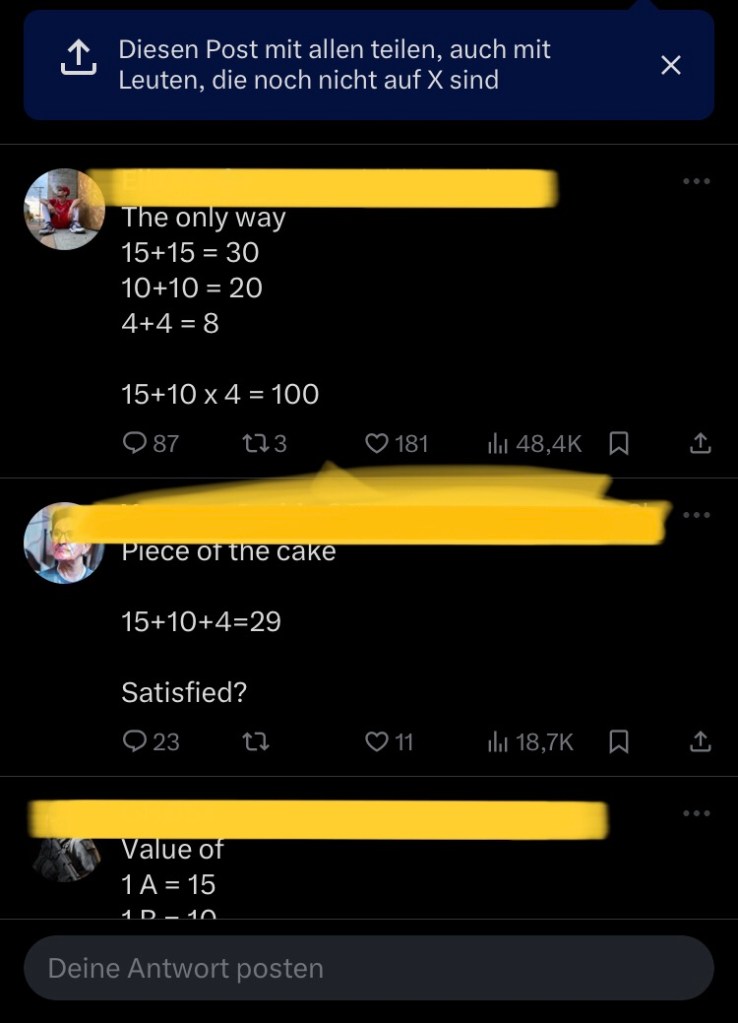
Task: Open the text "15+10 x 4 = 100" post
Action: (x=220, y=394)
